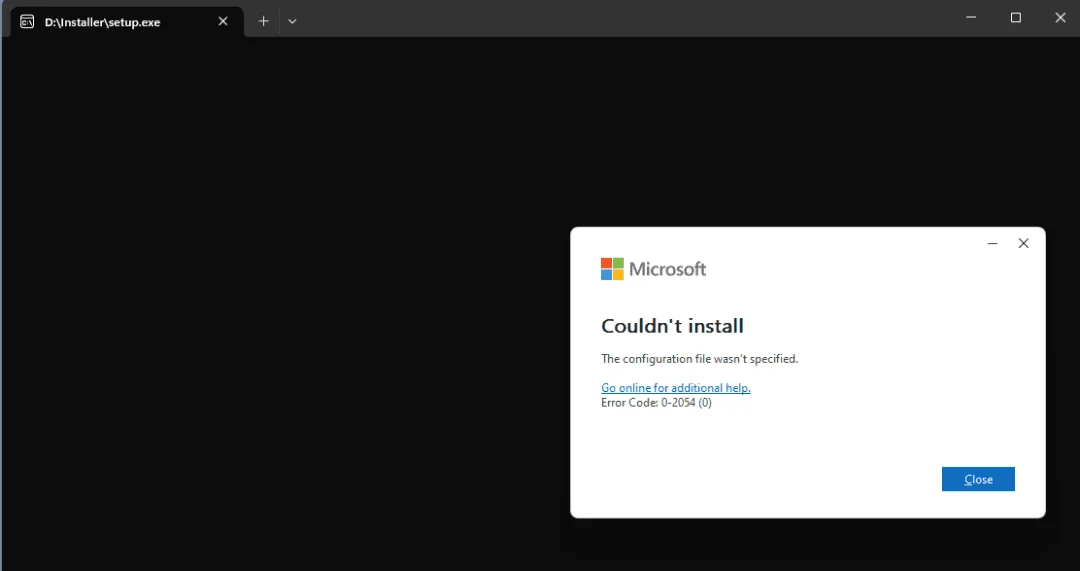Screen dimensions: 1080x571
Task: Open a new terminal tab with plus
Action: [263, 21]
